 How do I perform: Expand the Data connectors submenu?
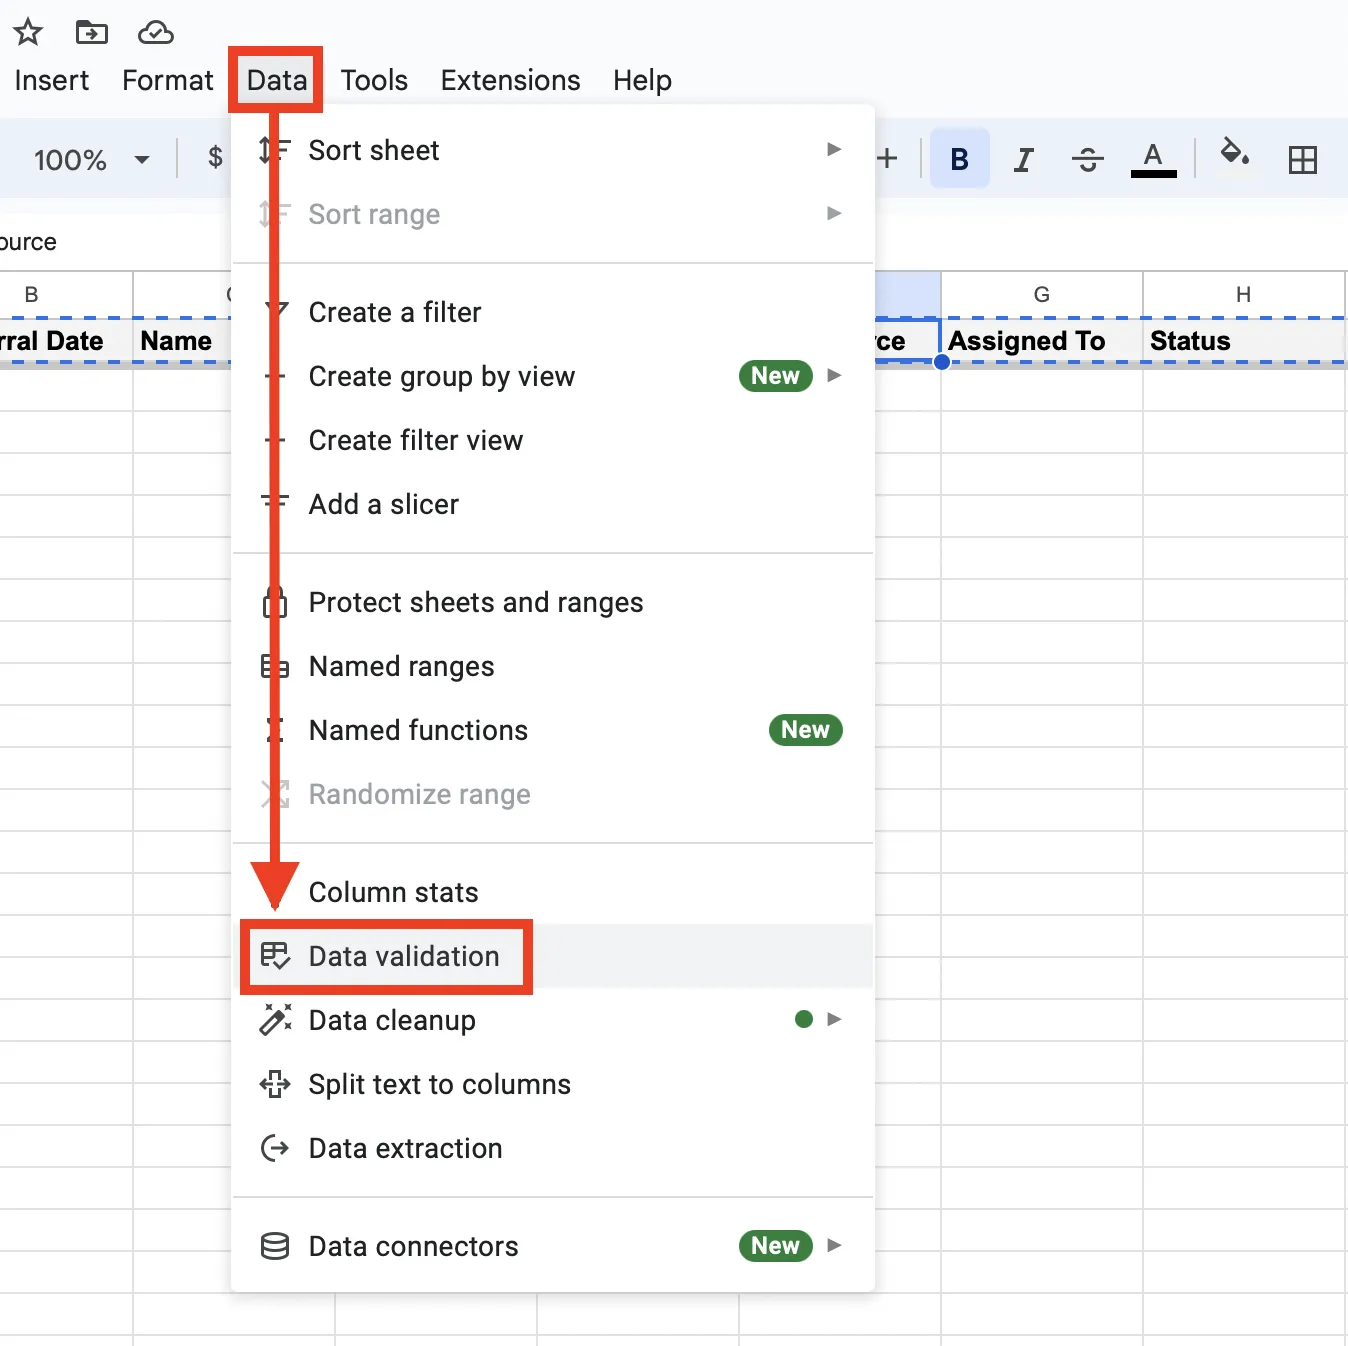click(x=553, y=1246)
